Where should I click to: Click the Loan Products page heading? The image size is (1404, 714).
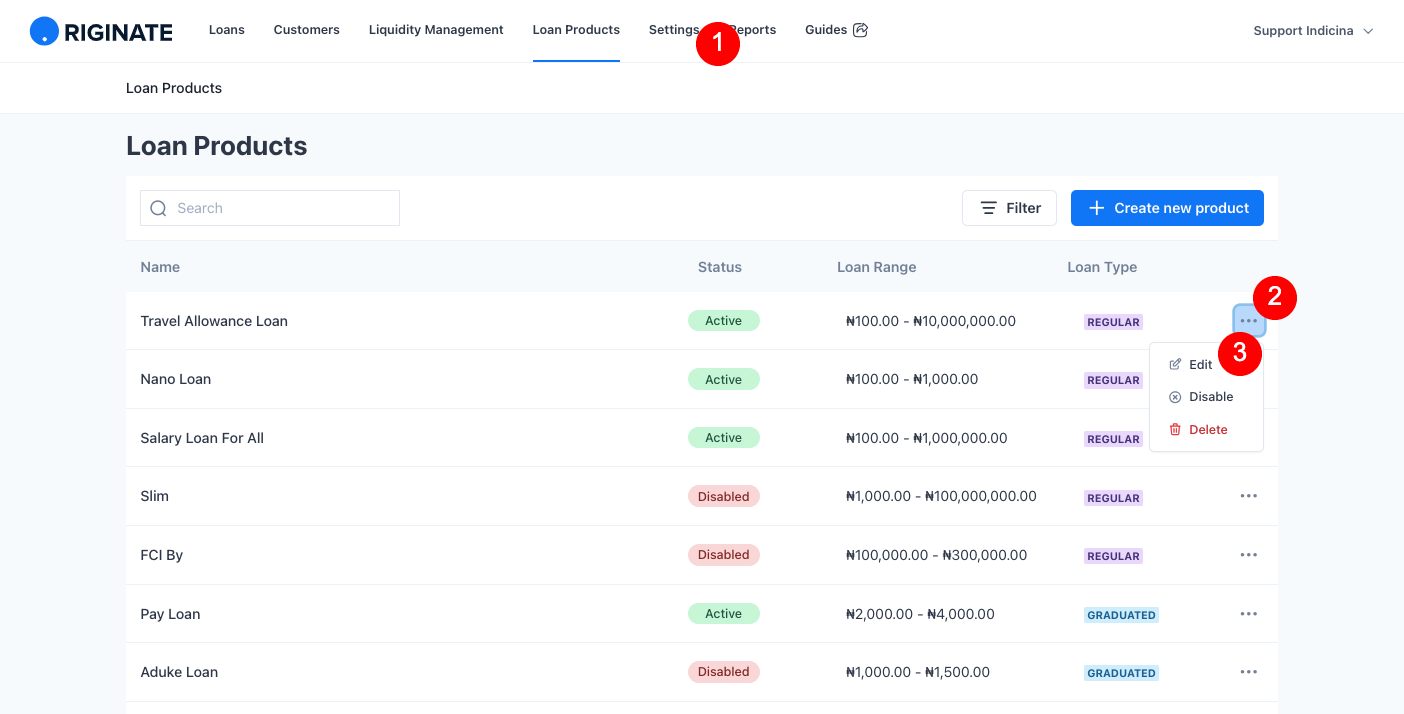[x=217, y=146]
